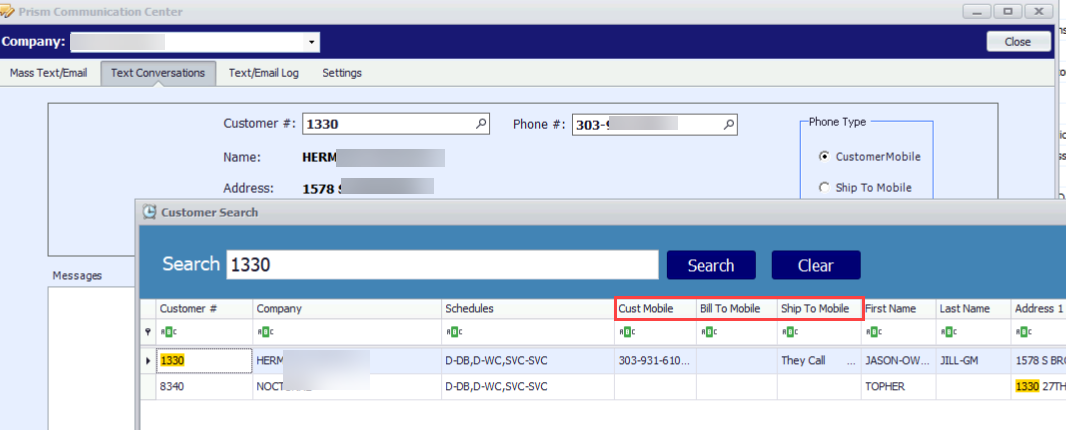Select customer number 1330 cell
This screenshot has height=430, width=1066.
204,361
